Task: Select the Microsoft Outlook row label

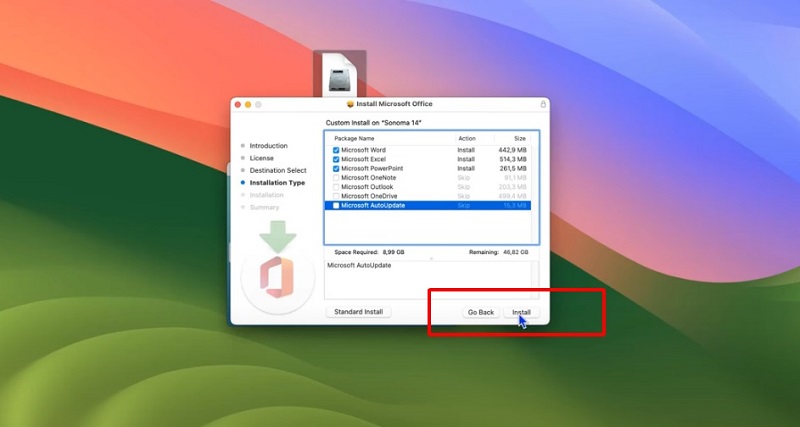Action: pos(367,187)
